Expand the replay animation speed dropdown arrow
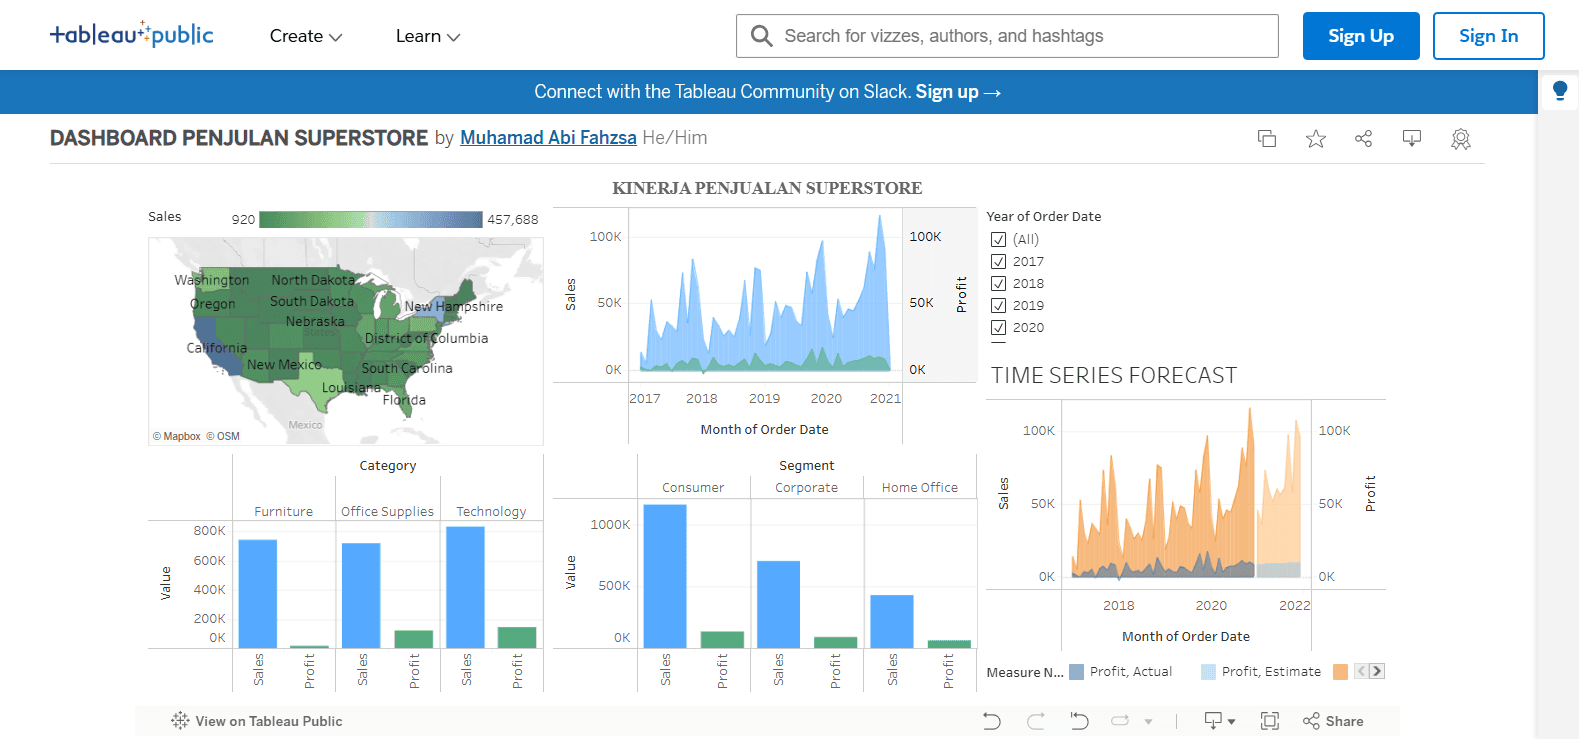 point(1149,721)
